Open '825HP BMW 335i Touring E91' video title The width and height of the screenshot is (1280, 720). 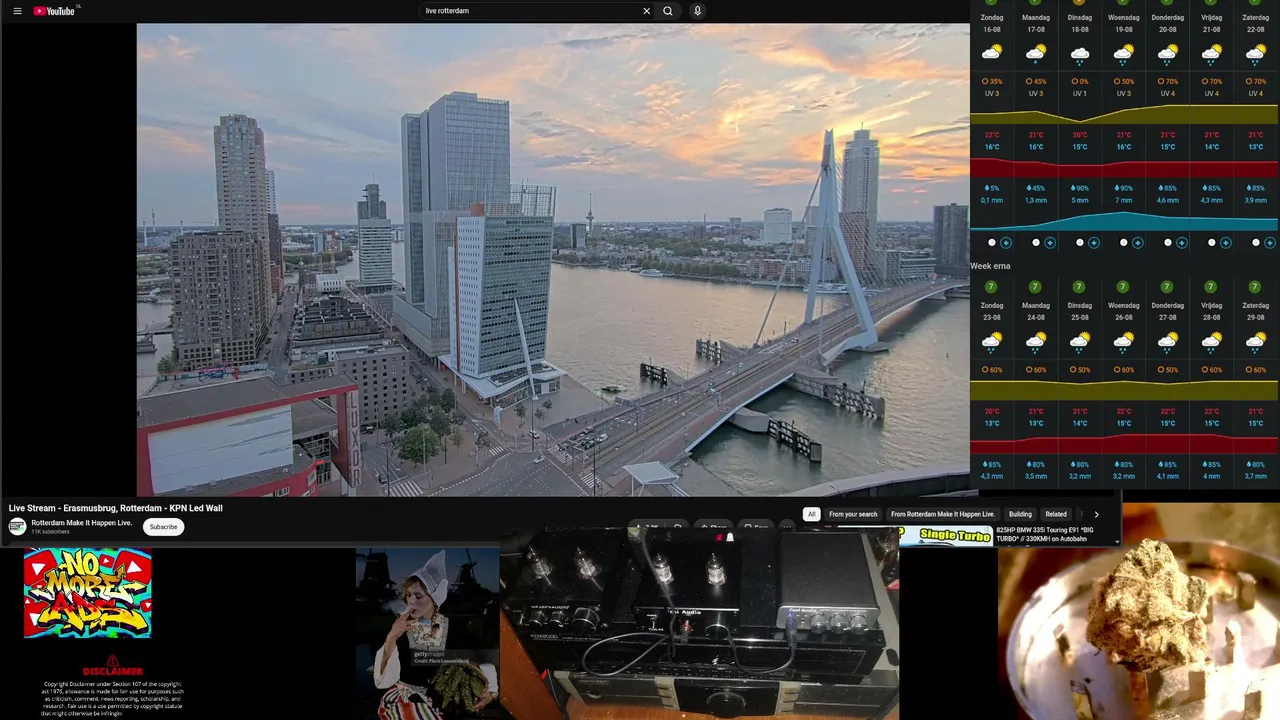pyautogui.click(x=1045, y=534)
